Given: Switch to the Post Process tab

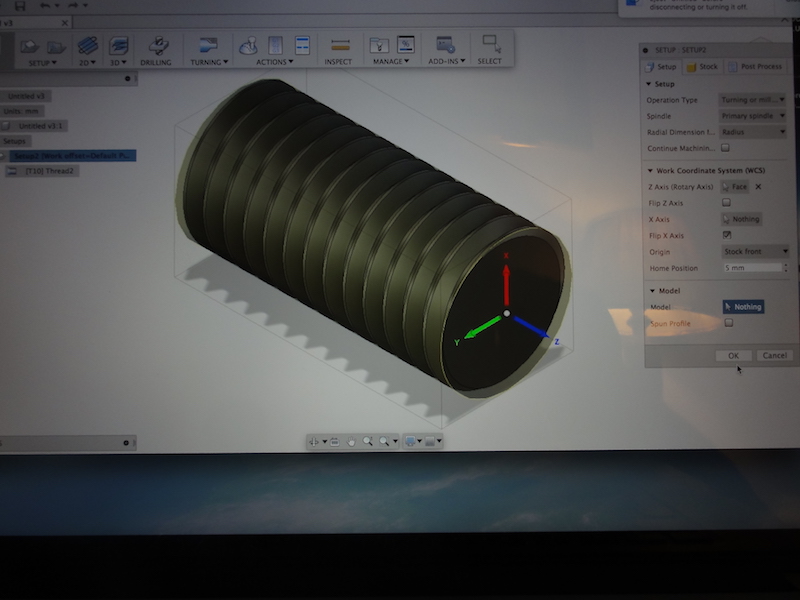Looking at the screenshot, I should pos(755,66).
